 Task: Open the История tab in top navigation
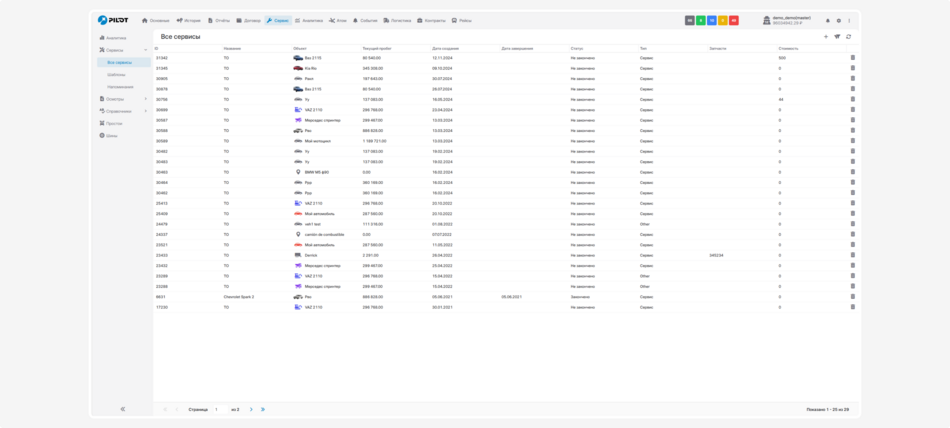(x=189, y=20)
